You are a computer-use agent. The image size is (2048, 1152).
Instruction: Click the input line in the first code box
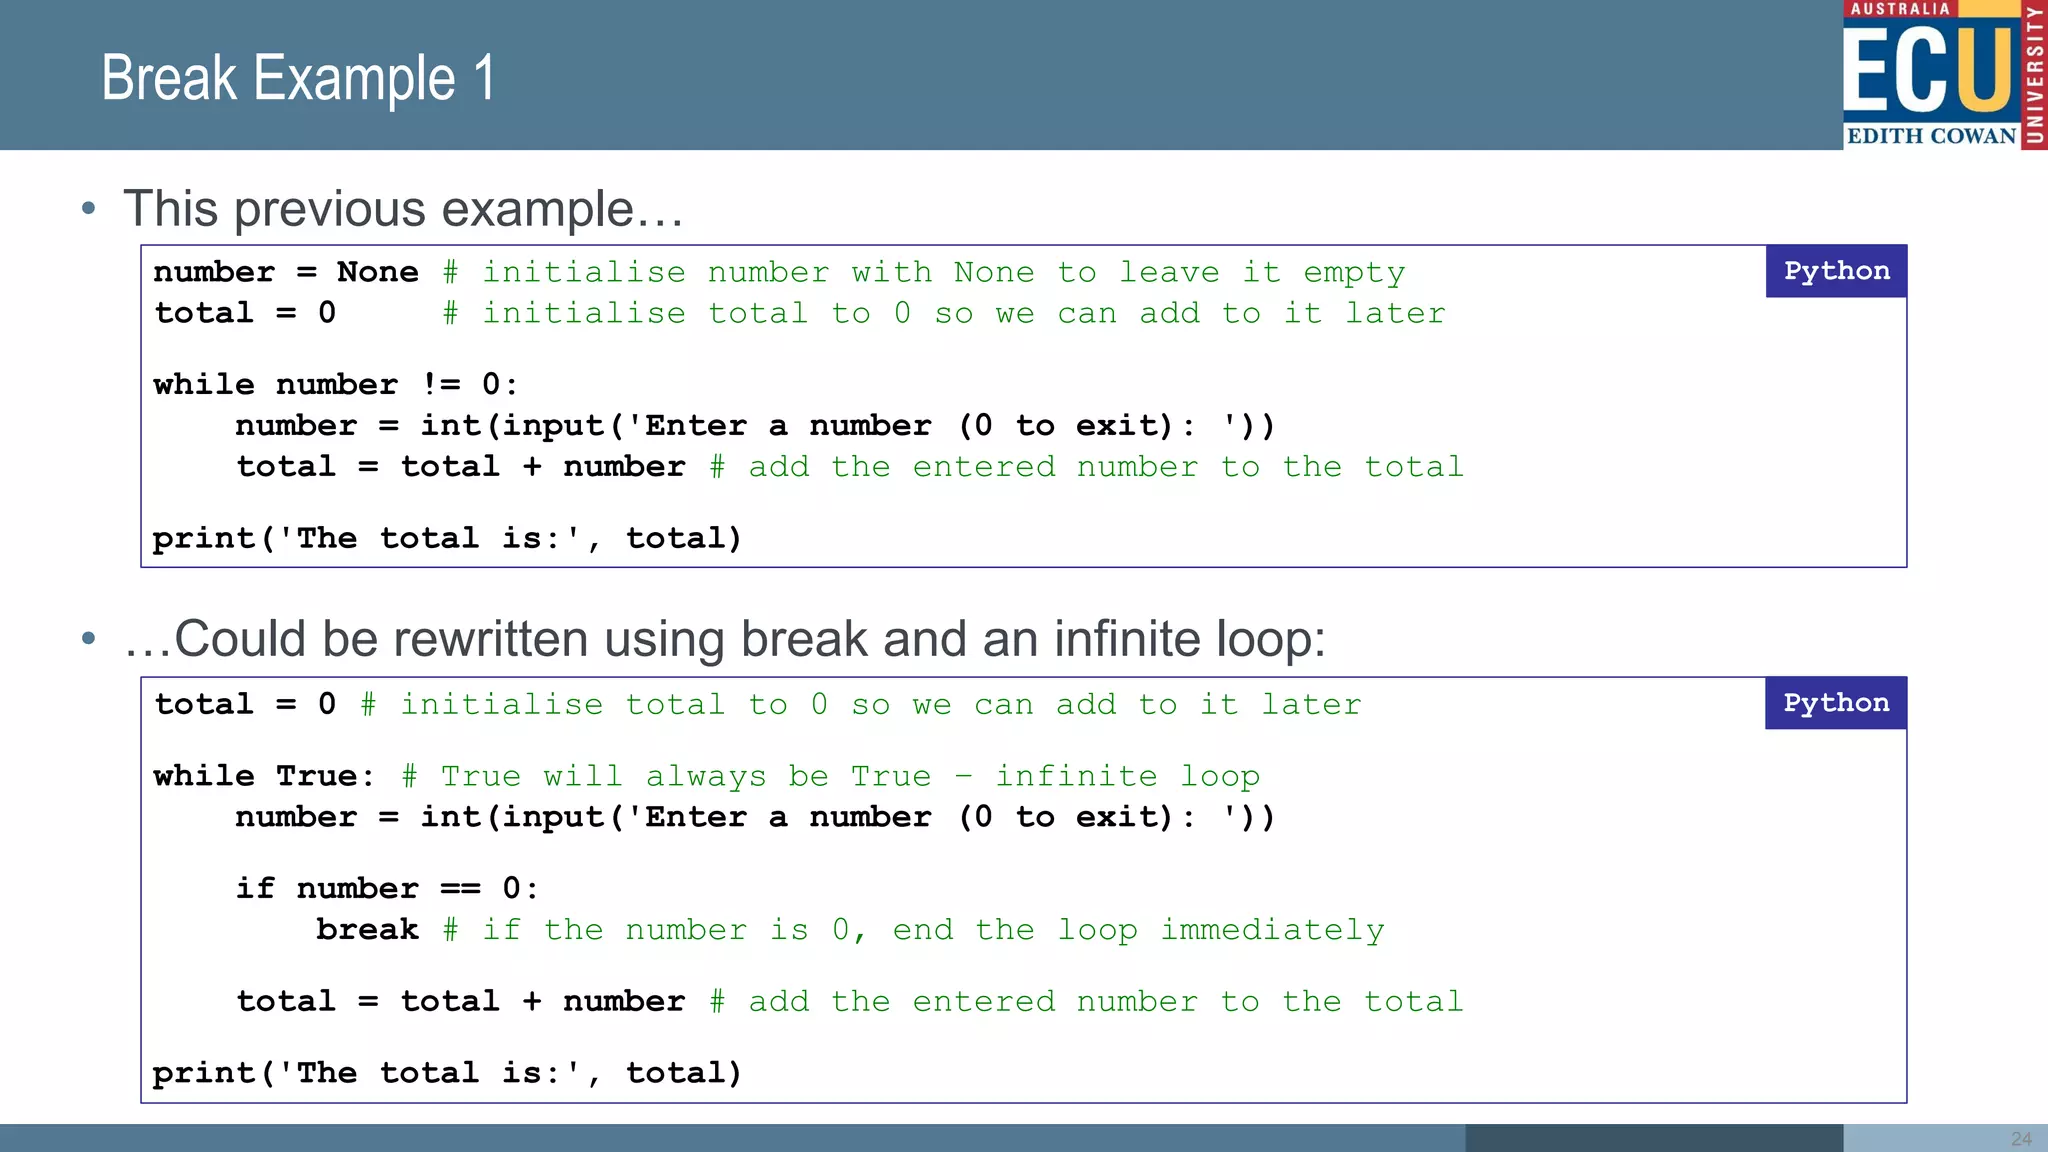pyautogui.click(x=755, y=426)
